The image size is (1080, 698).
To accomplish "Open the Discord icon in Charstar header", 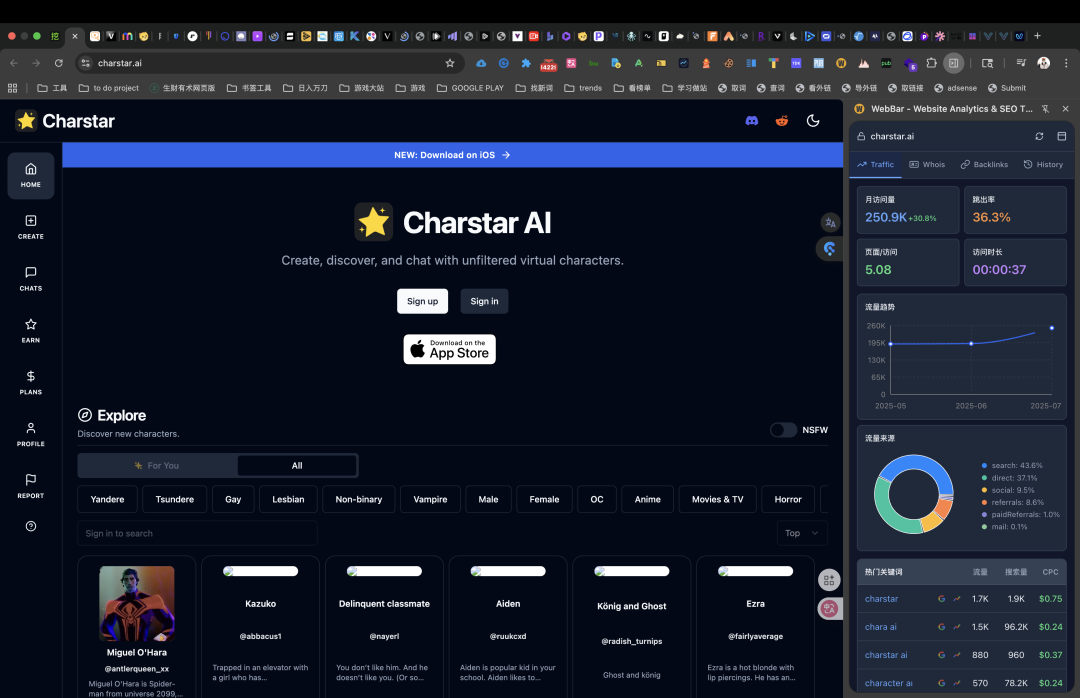I will (751, 121).
